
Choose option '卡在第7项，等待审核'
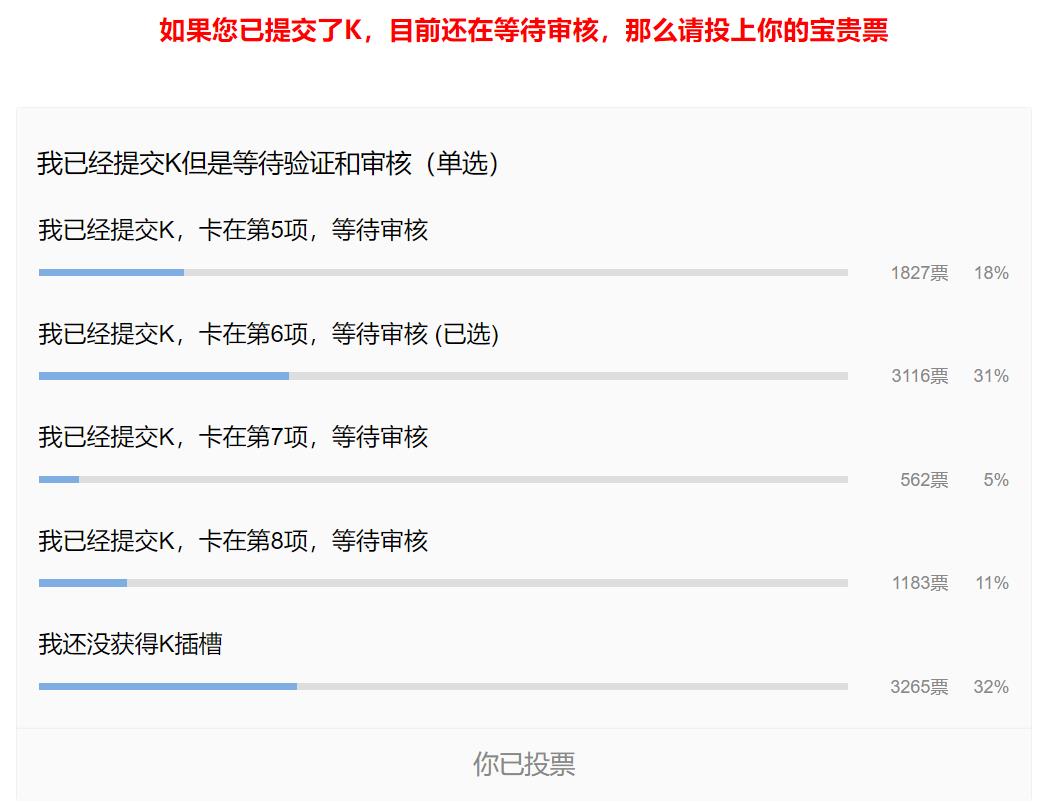tap(233, 437)
